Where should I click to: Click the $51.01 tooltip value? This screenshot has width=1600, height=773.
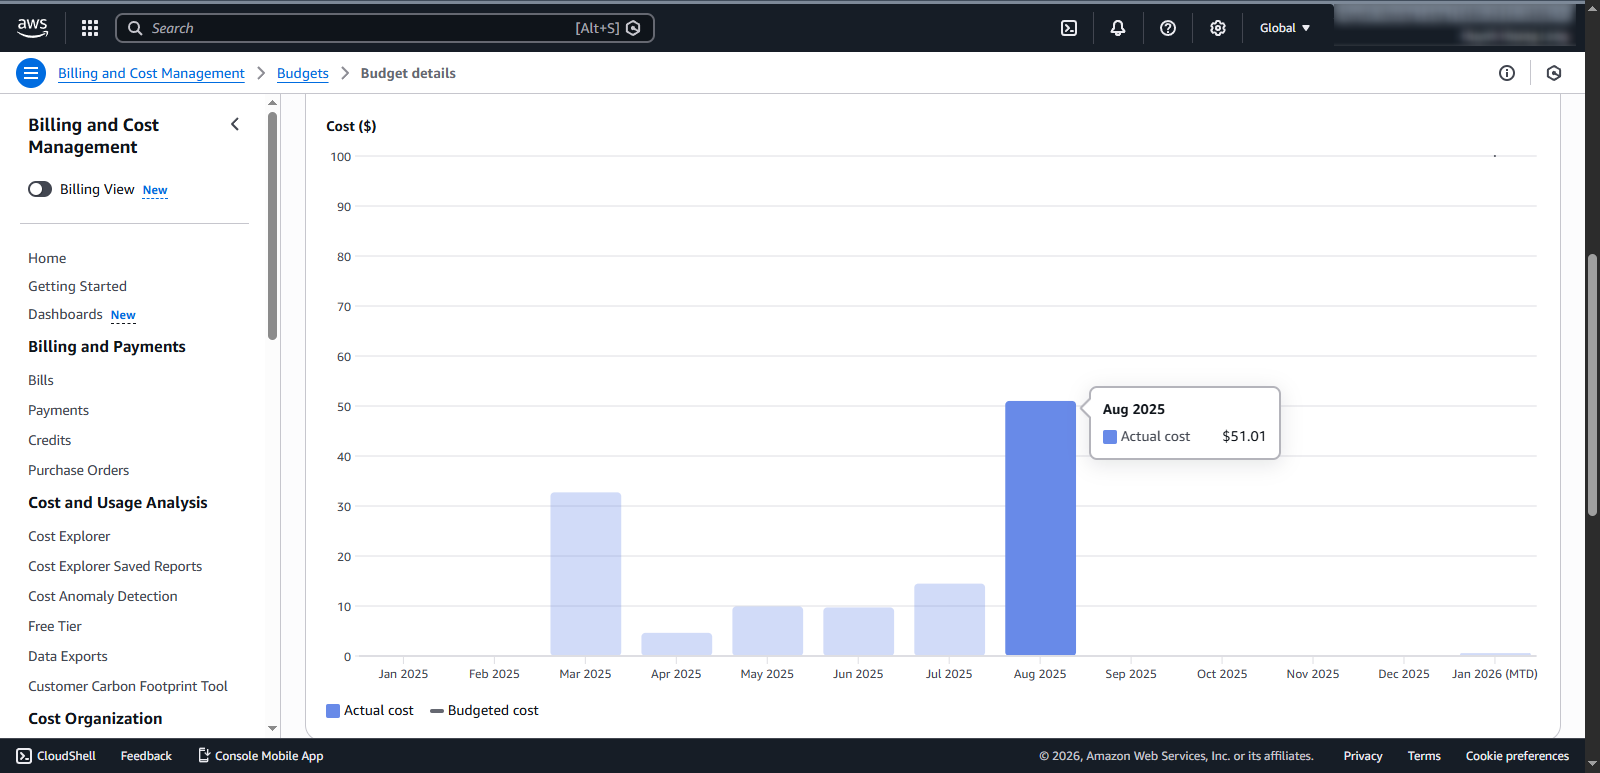pyautogui.click(x=1244, y=436)
